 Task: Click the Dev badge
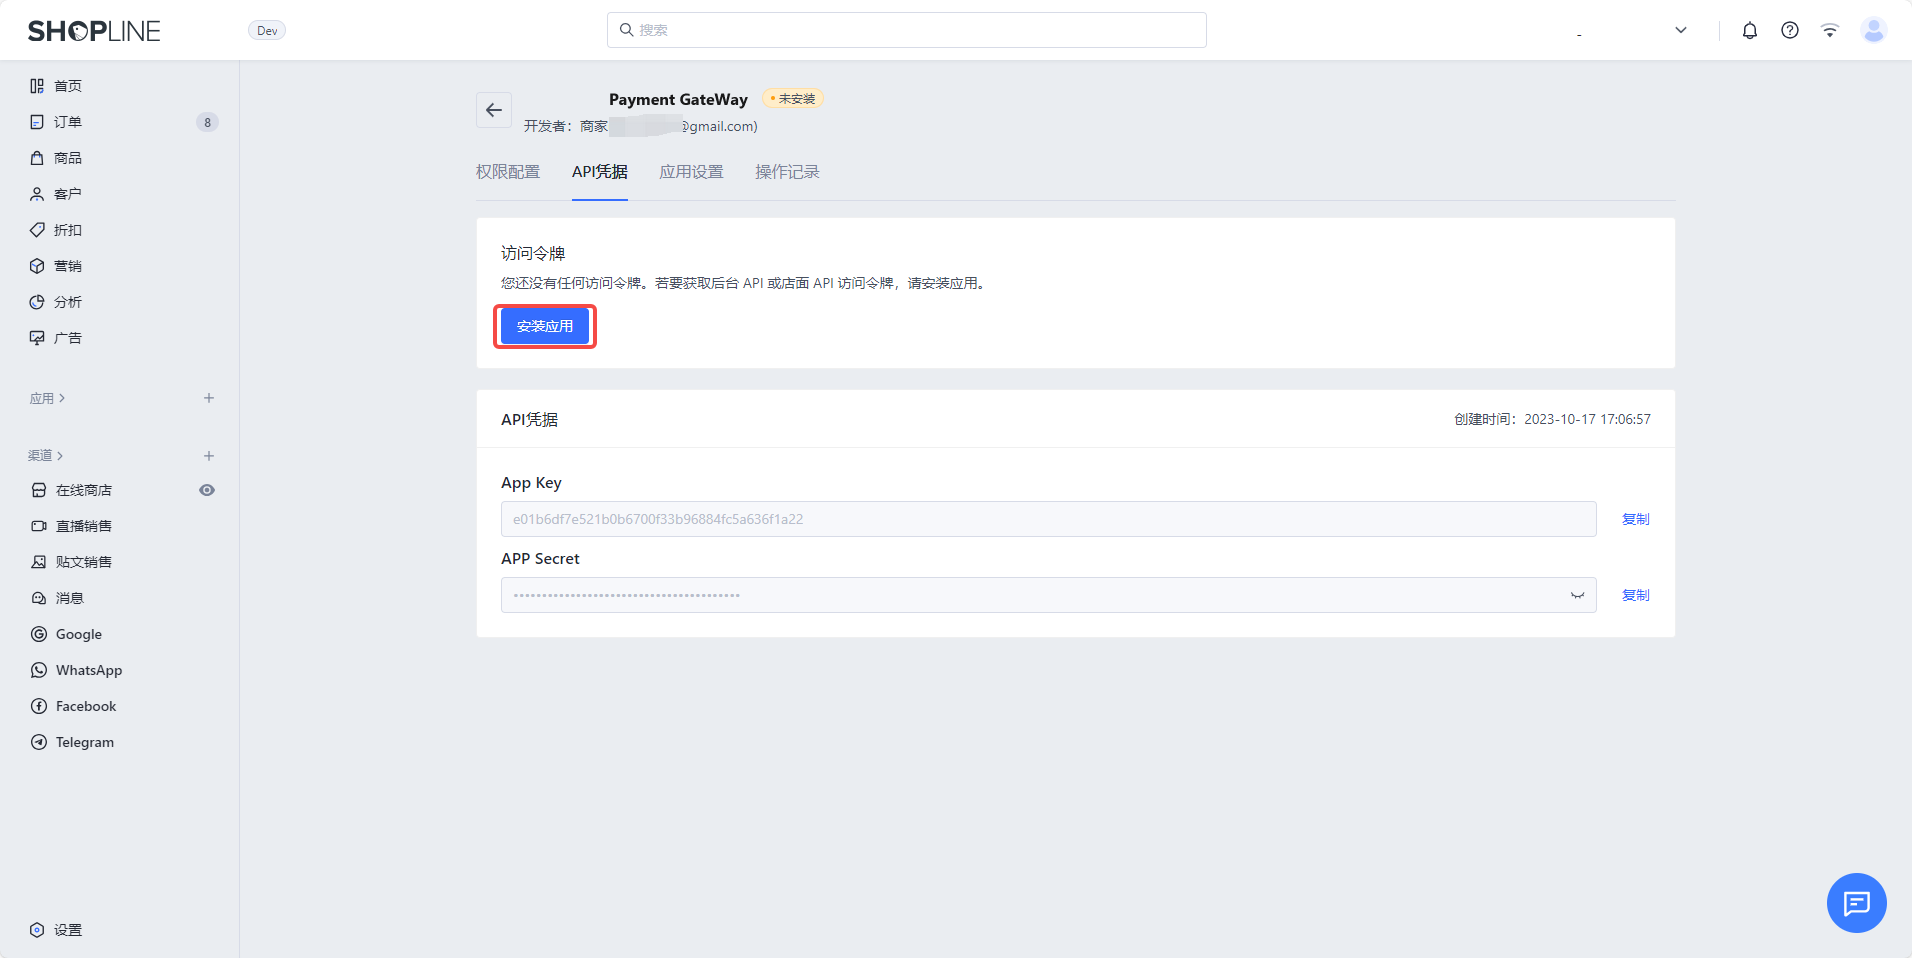tap(267, 30)
